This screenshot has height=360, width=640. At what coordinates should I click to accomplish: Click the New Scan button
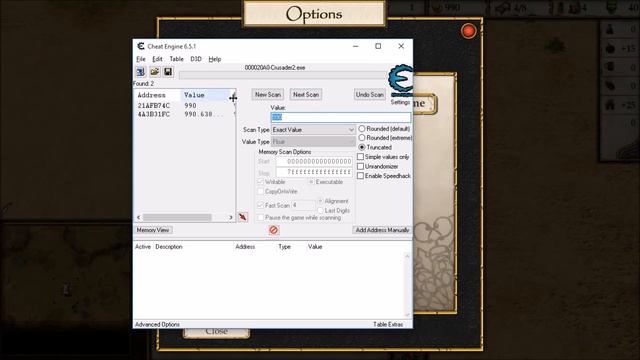coord(268,95)
